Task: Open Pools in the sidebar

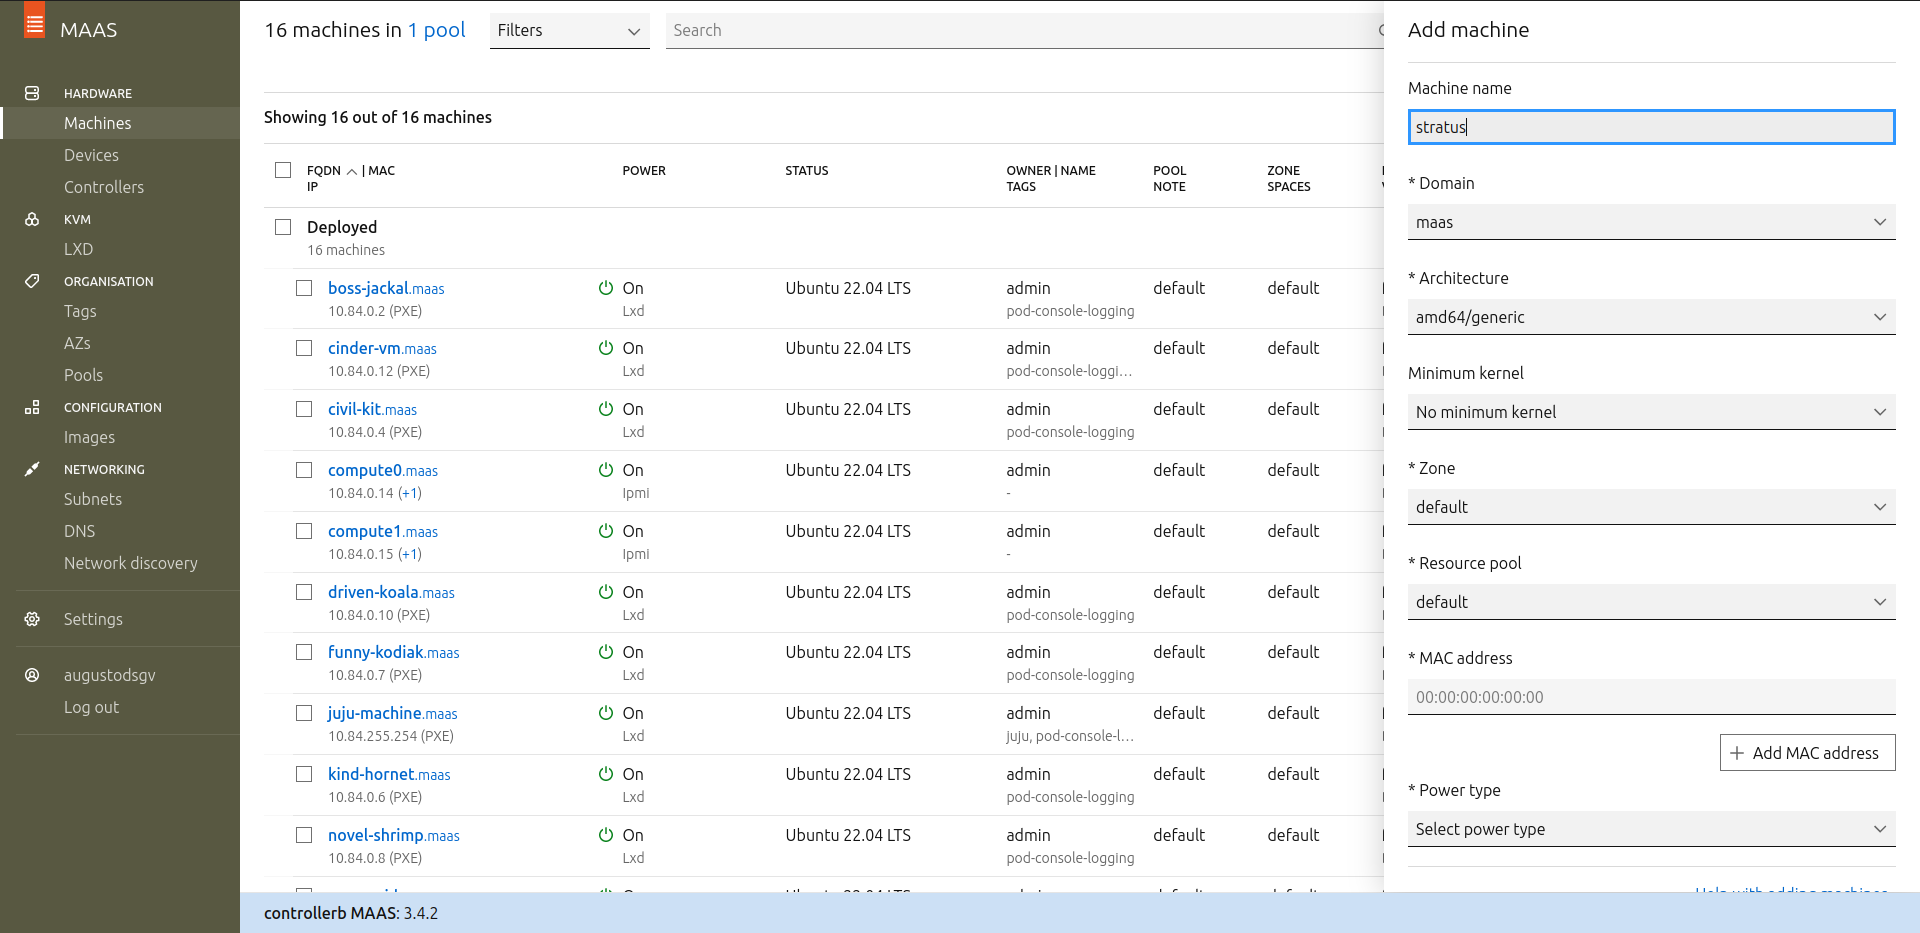Action: [83, 375]
